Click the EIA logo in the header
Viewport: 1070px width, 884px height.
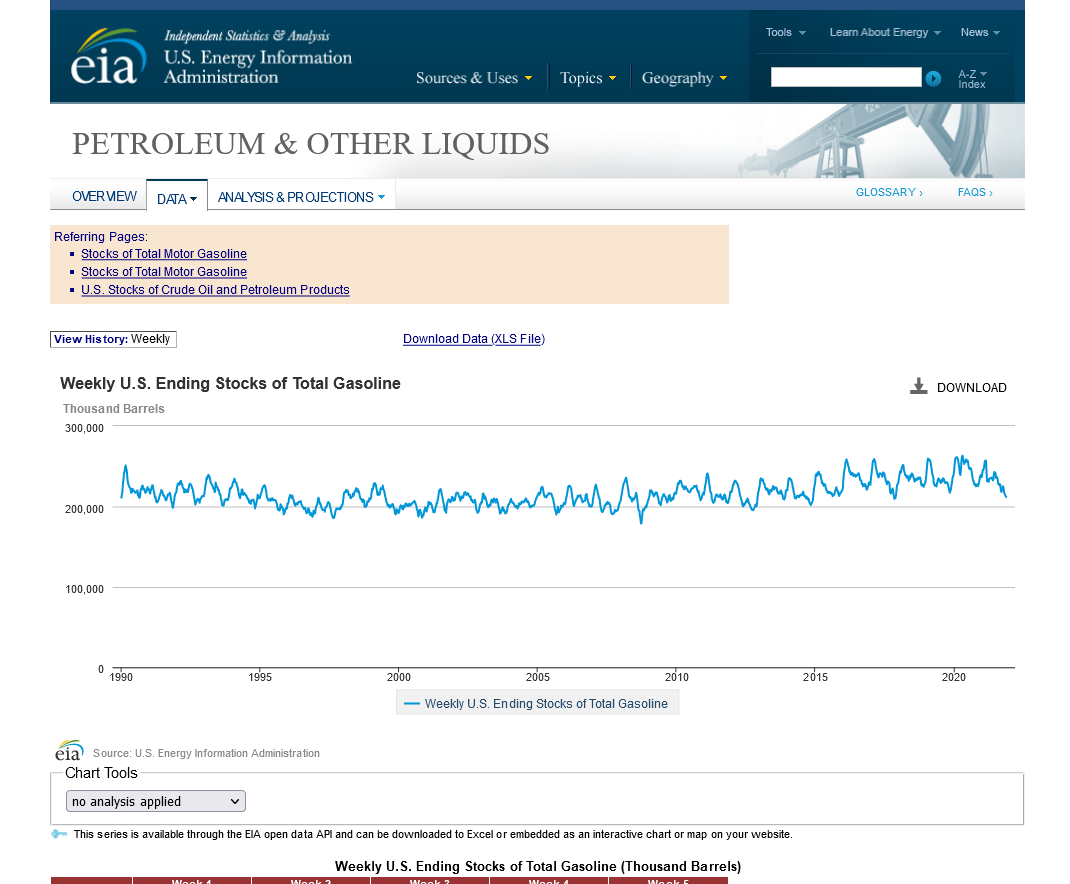[109, 57]
